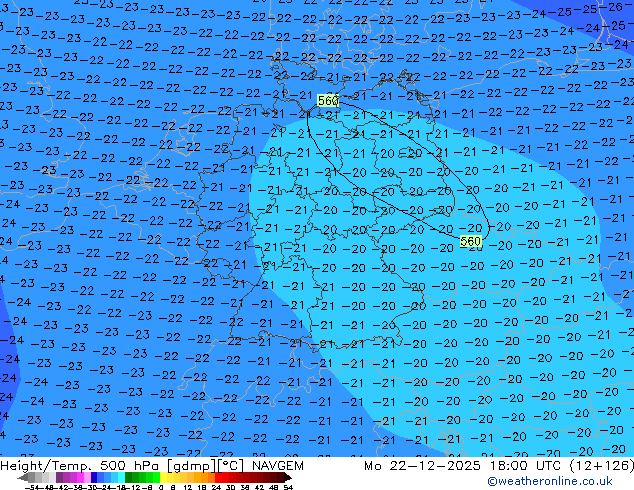Image resolution: width=634 pixels, height=490 pixels.
Task: Click the left grey arrow of the color scale
Action: click(23, 478)
